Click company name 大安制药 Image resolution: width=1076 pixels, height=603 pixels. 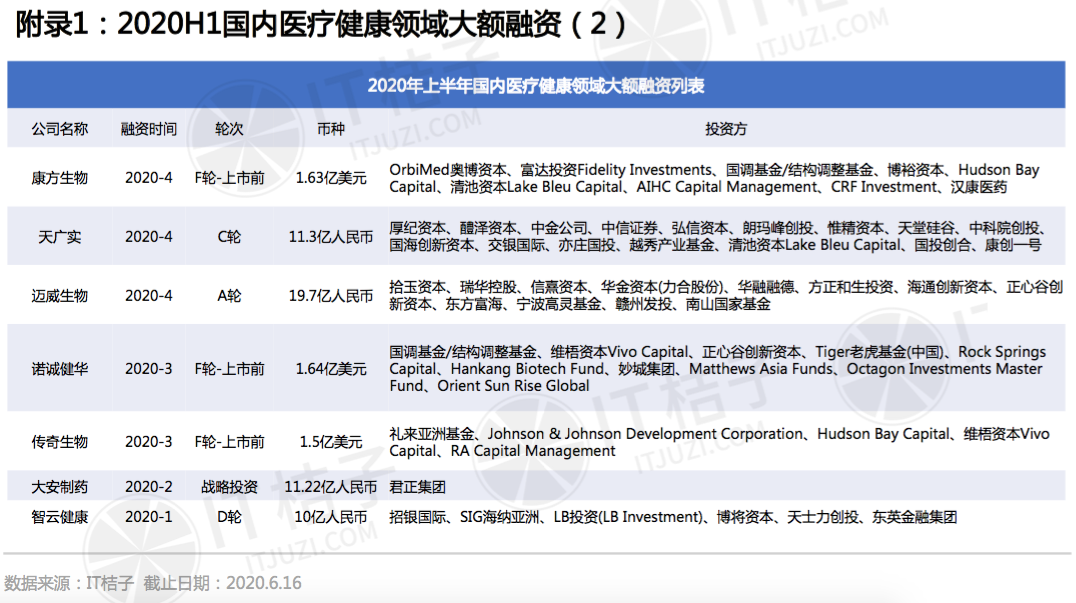tap(60, 487)
